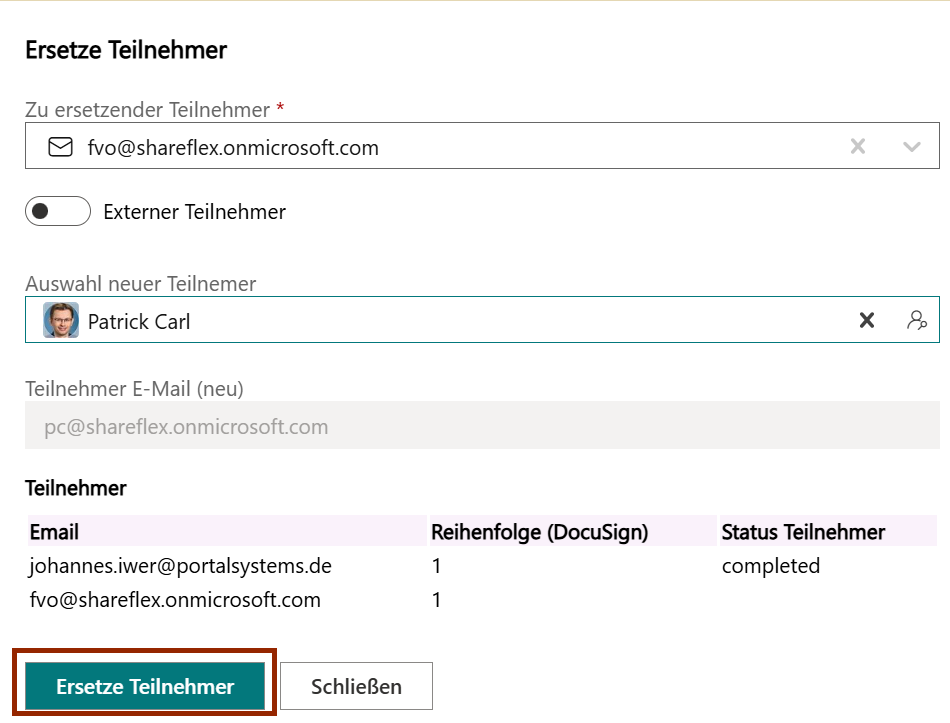Expand the Zu ersetzender Teilnehmer dropdown
This screenshot has height=723, width=950.
(911, 147)
